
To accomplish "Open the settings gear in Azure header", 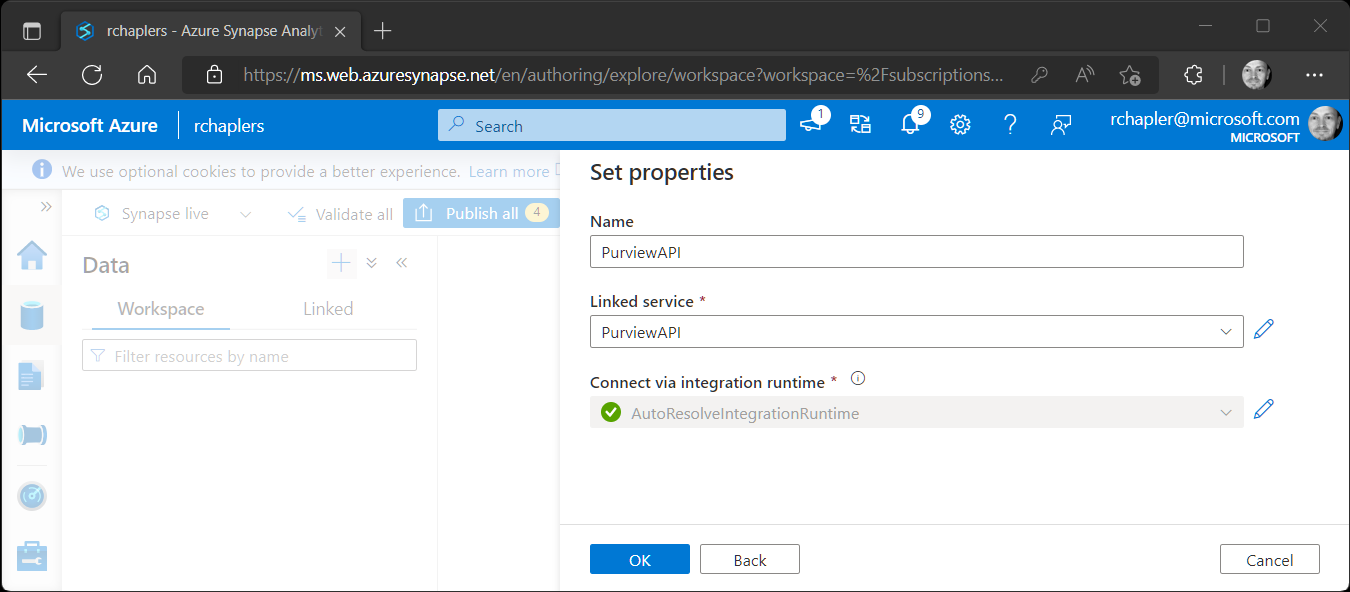I will pyautogui.click(x=961, y=124).
